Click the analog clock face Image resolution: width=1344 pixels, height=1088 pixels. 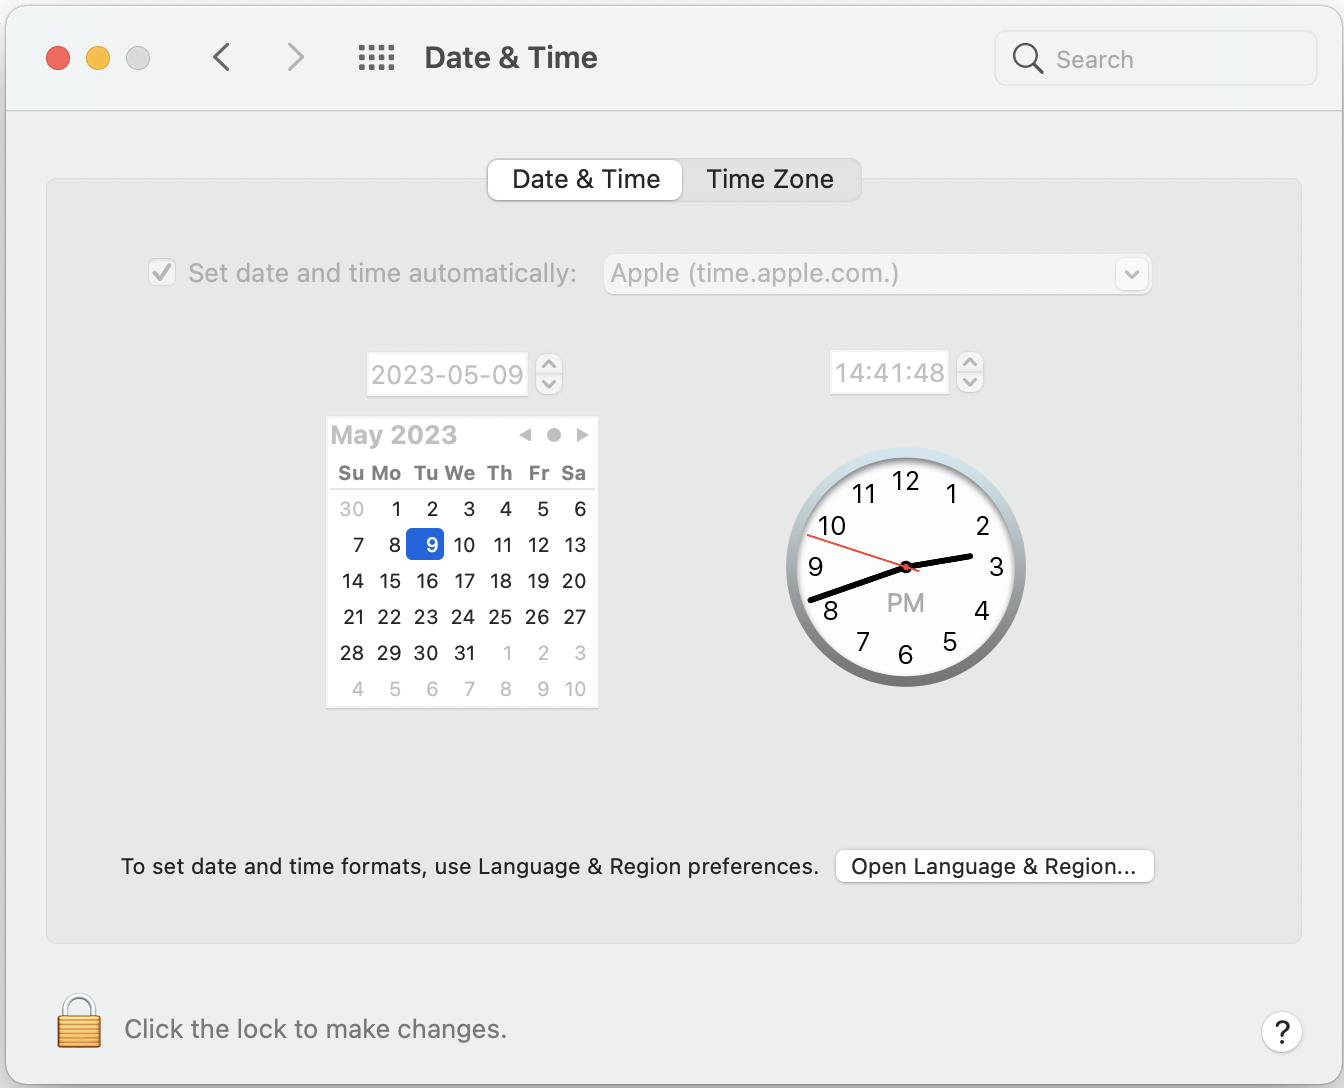pyautogui.click(x=906, y=567)
